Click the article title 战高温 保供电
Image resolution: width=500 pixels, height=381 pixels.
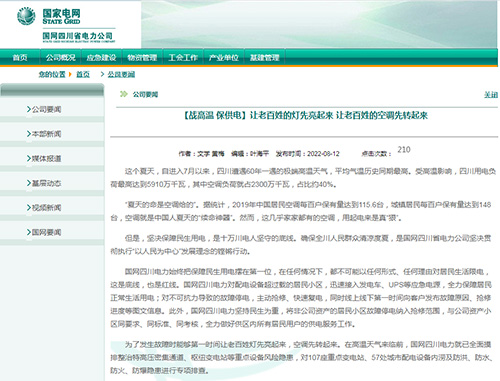[x=305, y=116]
